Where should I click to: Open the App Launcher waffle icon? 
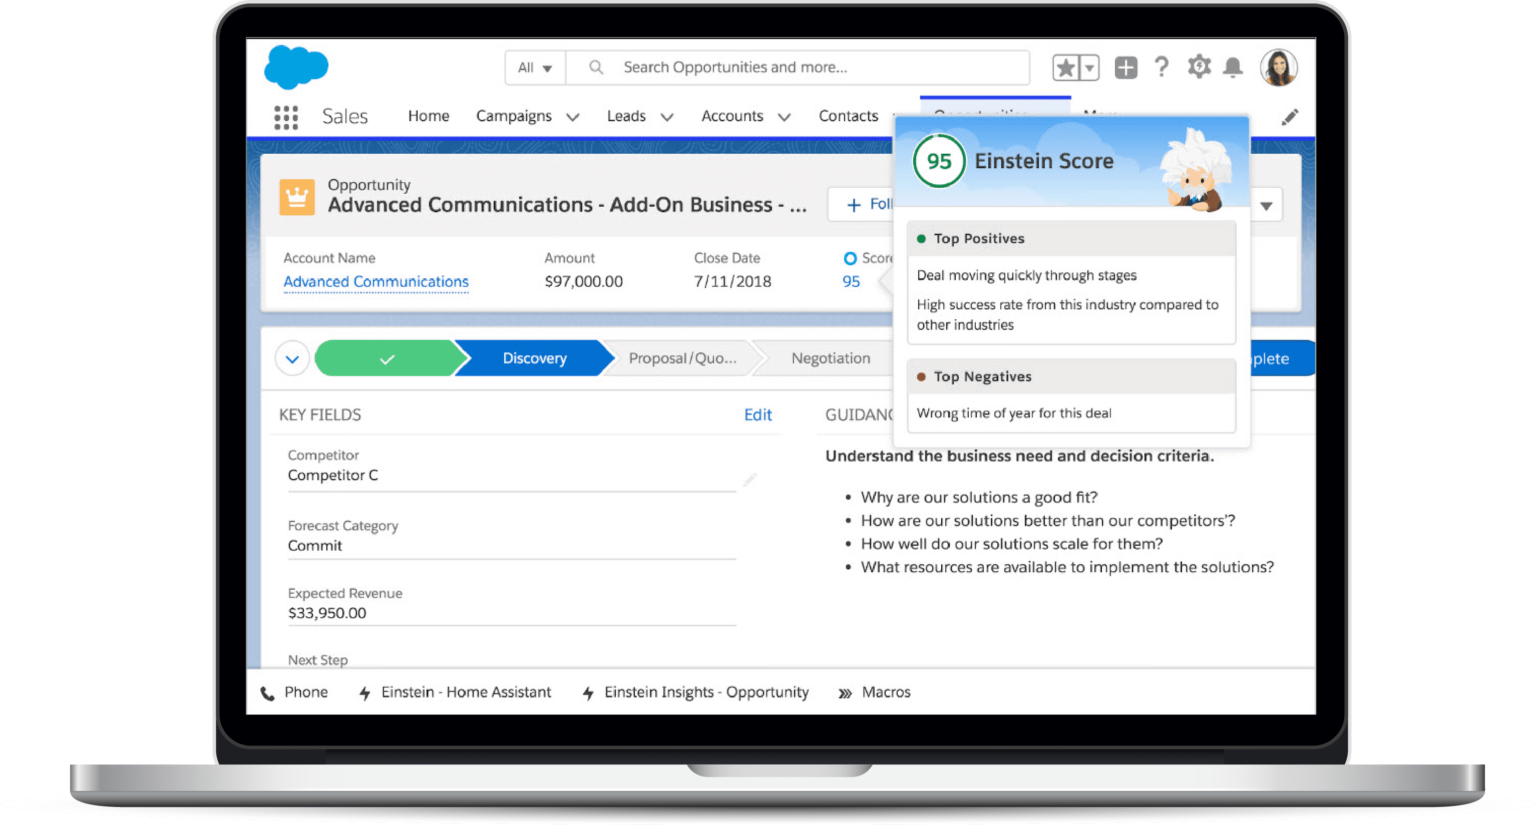pos(286,116)
